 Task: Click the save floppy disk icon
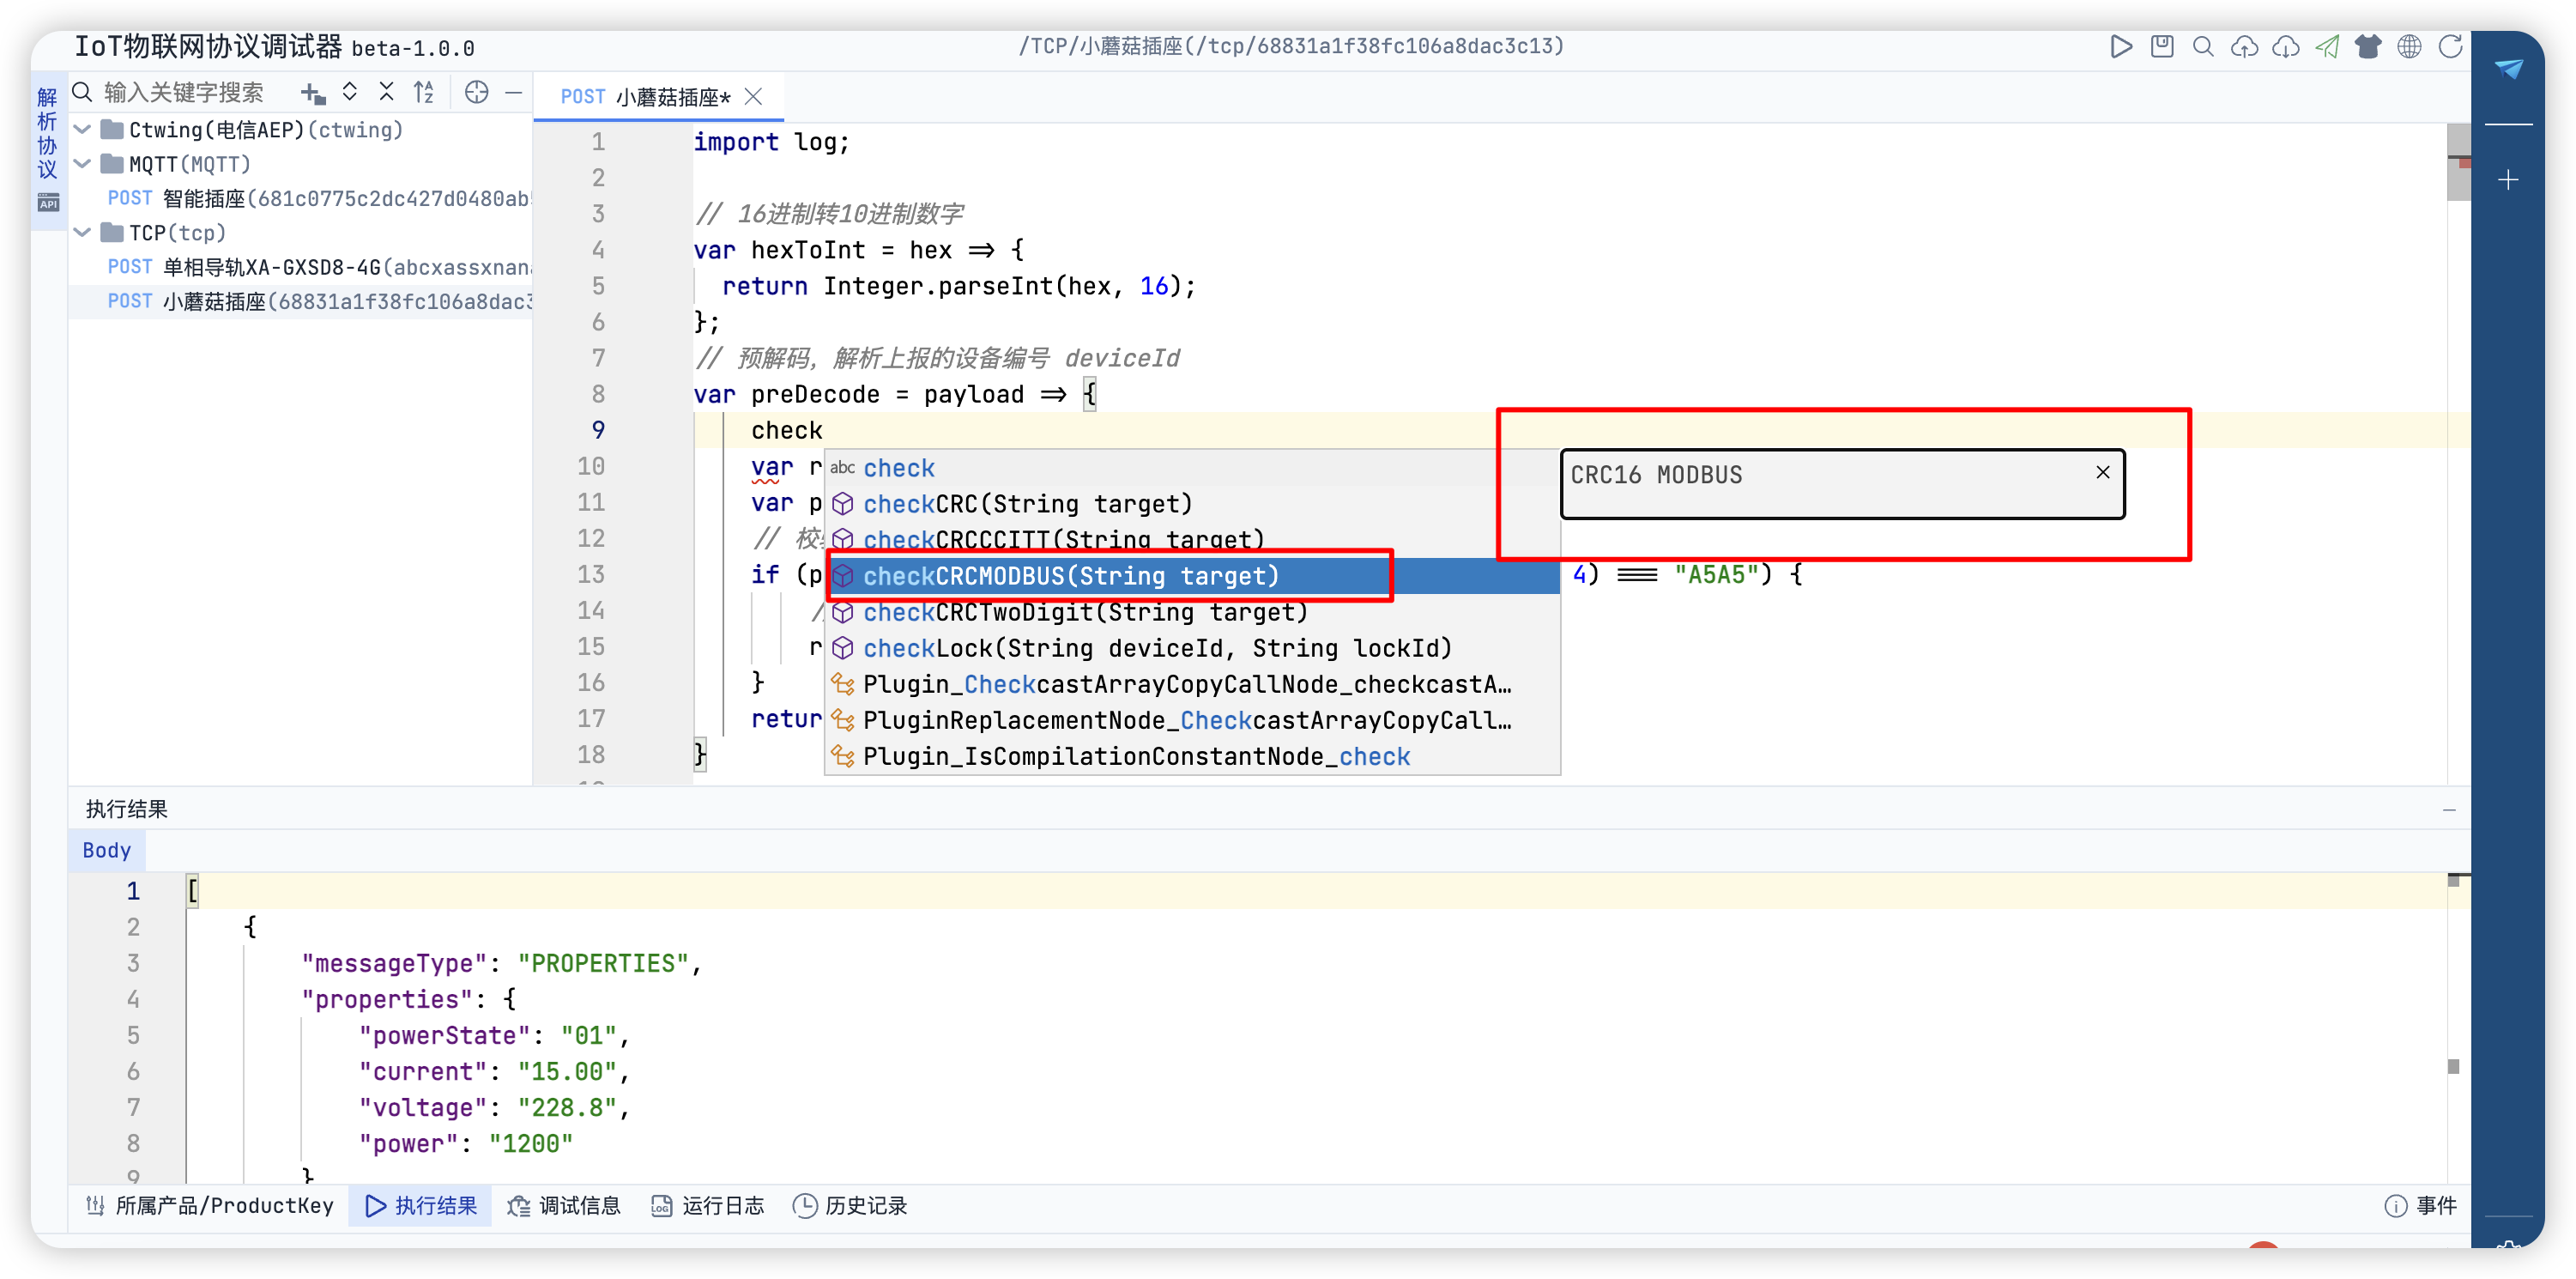2162,47
